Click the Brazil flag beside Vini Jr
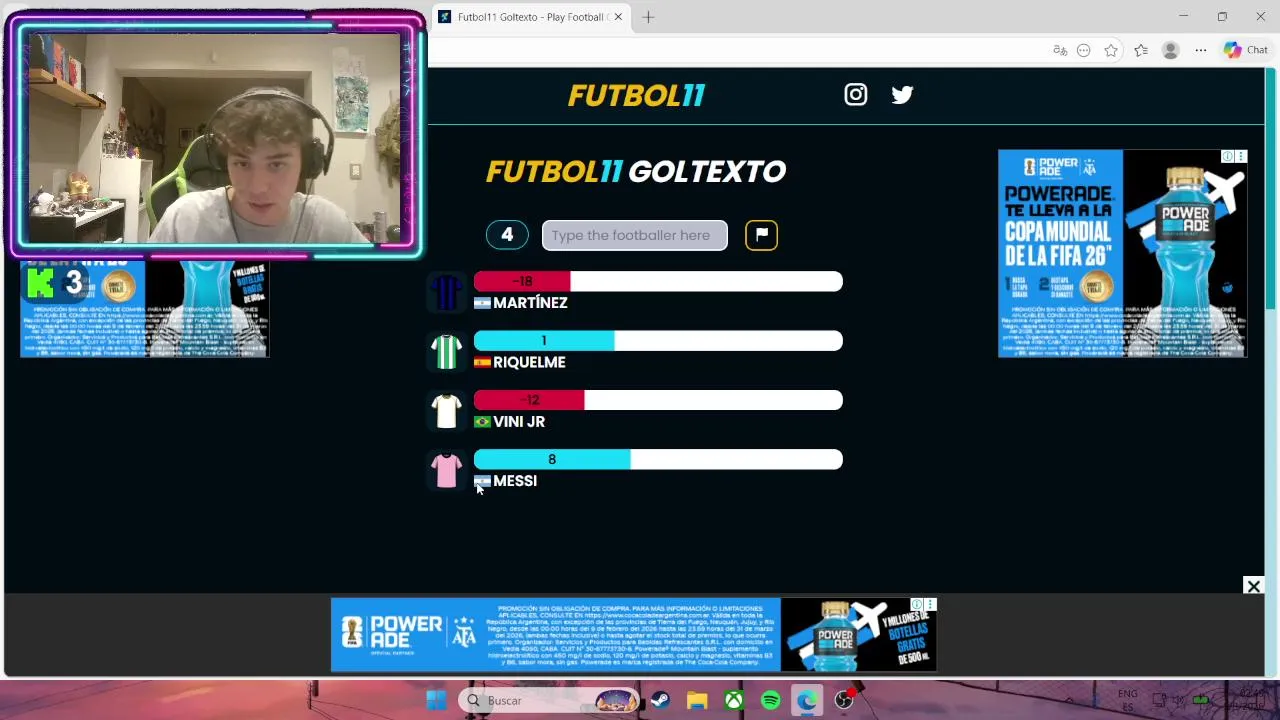1280x720 pixels. (x=482, y=422)
